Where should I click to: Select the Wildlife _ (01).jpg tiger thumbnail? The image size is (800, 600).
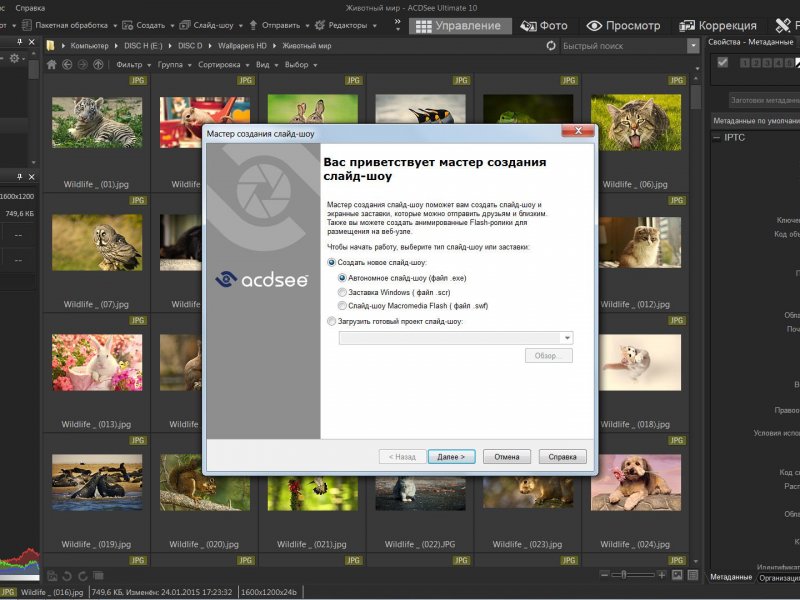(x=97, y=122)
